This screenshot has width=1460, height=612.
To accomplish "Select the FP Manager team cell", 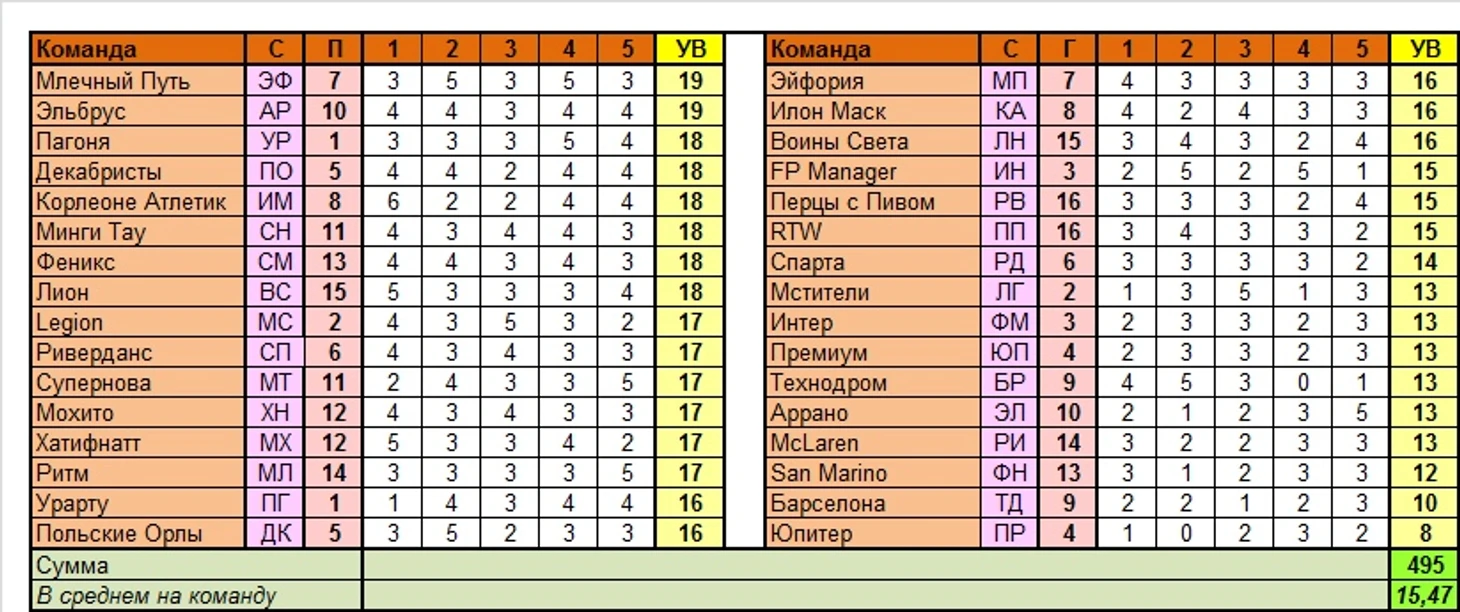I will click(x=873, y=172).
